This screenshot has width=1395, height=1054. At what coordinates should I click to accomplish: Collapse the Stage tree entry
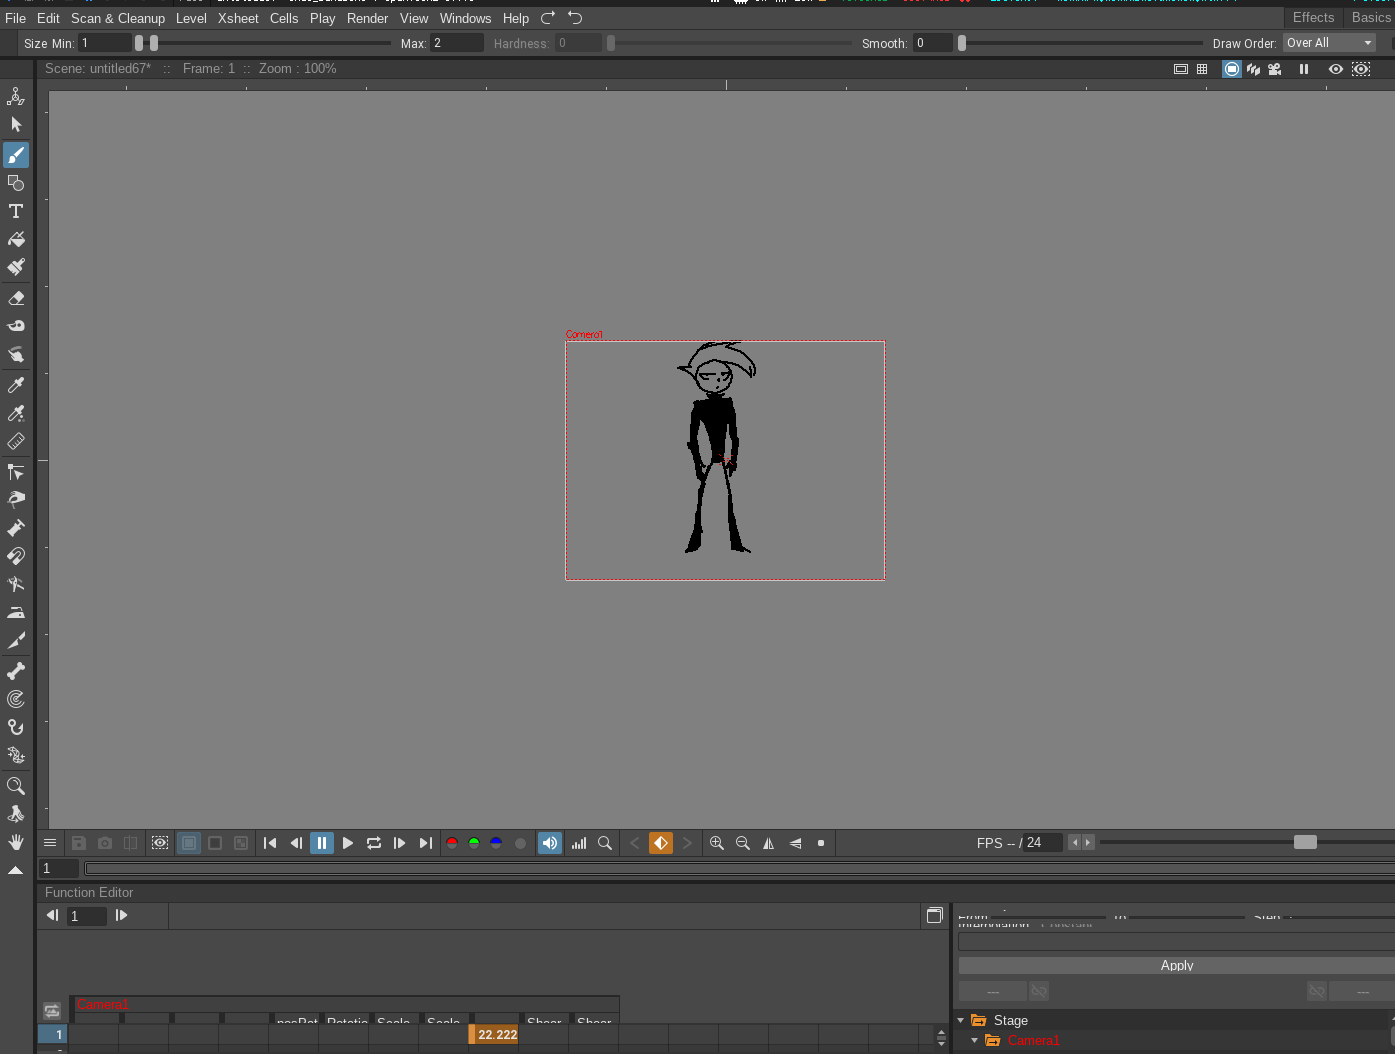(961, 1020)
